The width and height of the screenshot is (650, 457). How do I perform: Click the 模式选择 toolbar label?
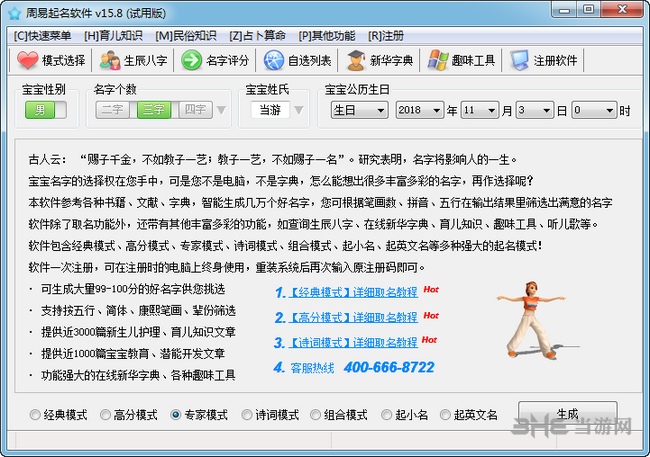(63, 61)
